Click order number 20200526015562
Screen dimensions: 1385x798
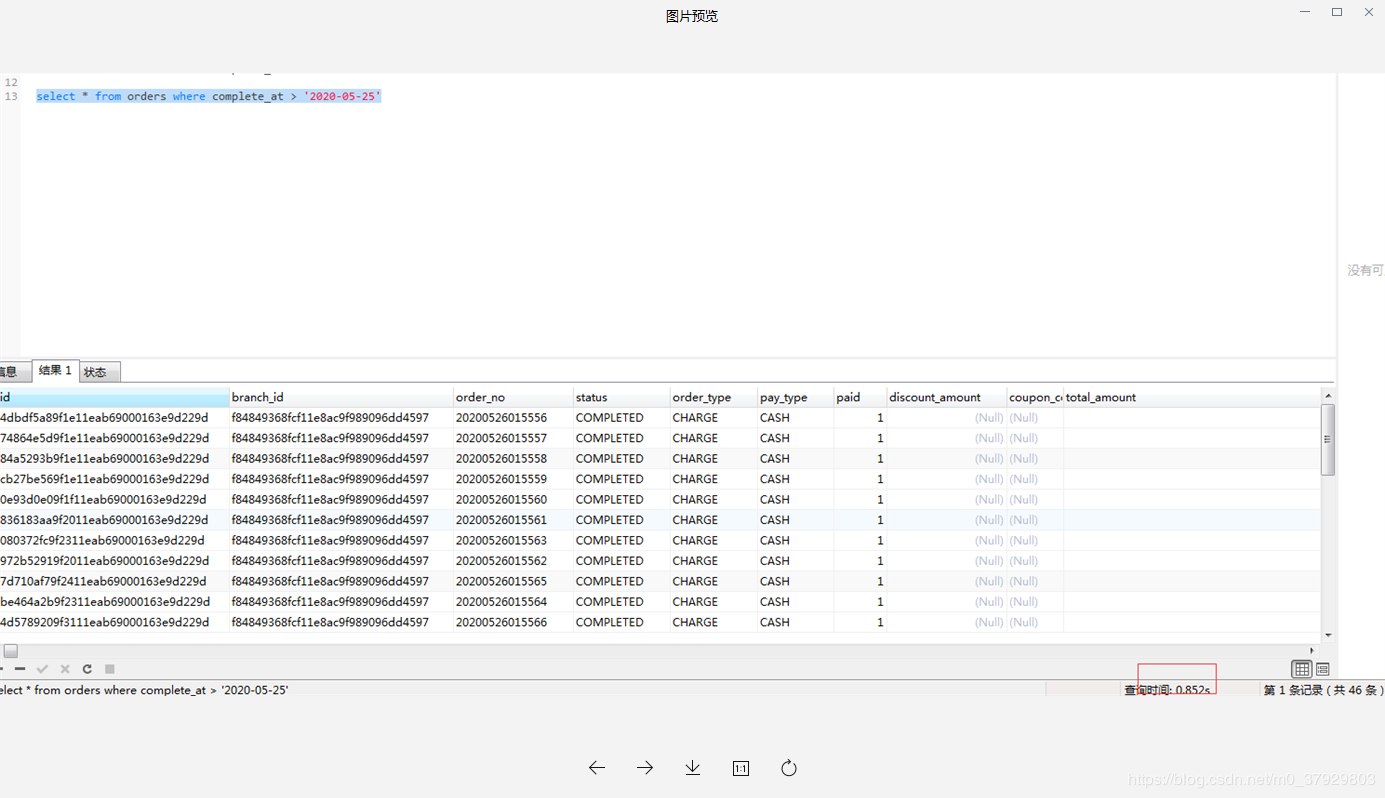pos(501,561)
